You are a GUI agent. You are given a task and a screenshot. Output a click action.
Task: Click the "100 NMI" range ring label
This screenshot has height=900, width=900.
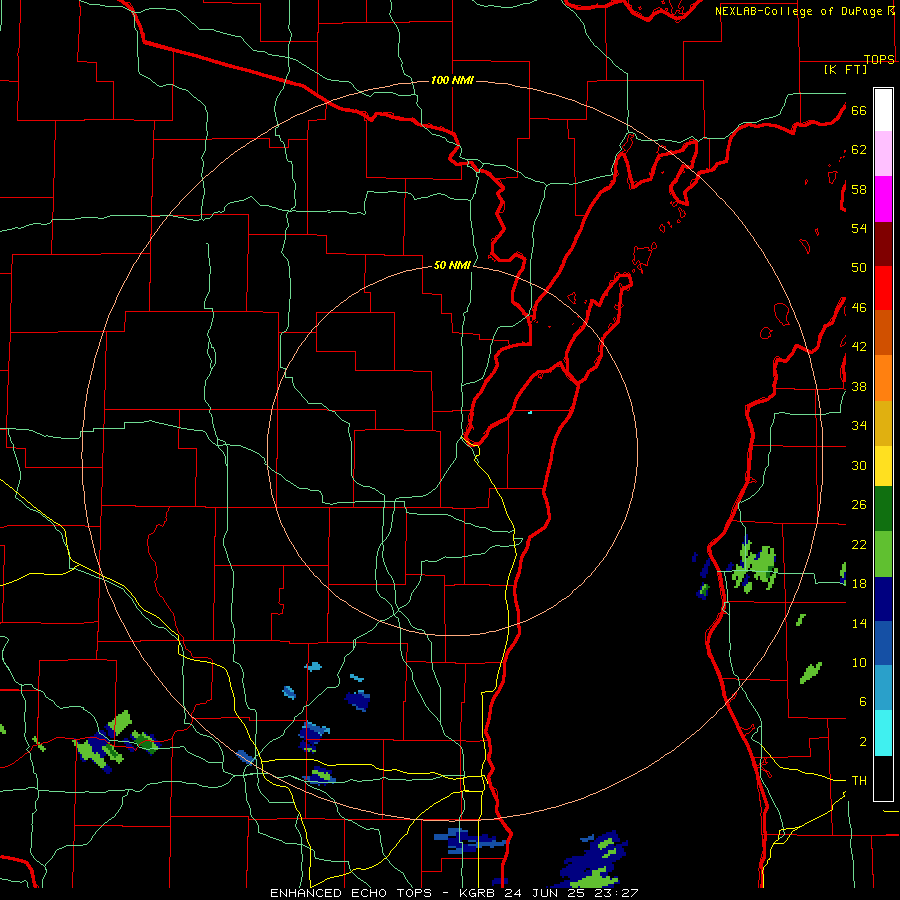pyautogui.click(x=452, y=80)
